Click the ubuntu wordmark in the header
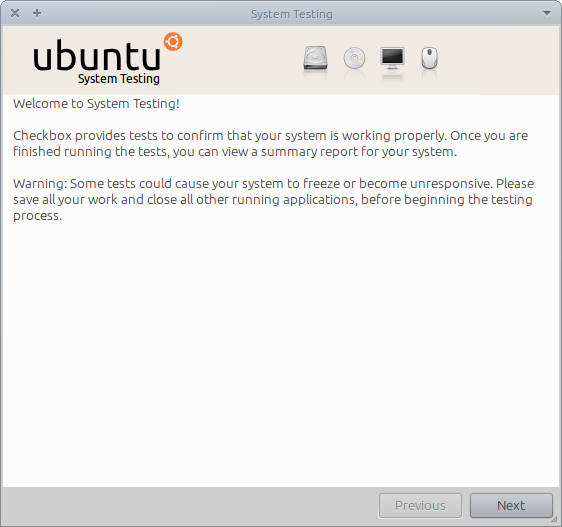 click(x=97, y=55)
